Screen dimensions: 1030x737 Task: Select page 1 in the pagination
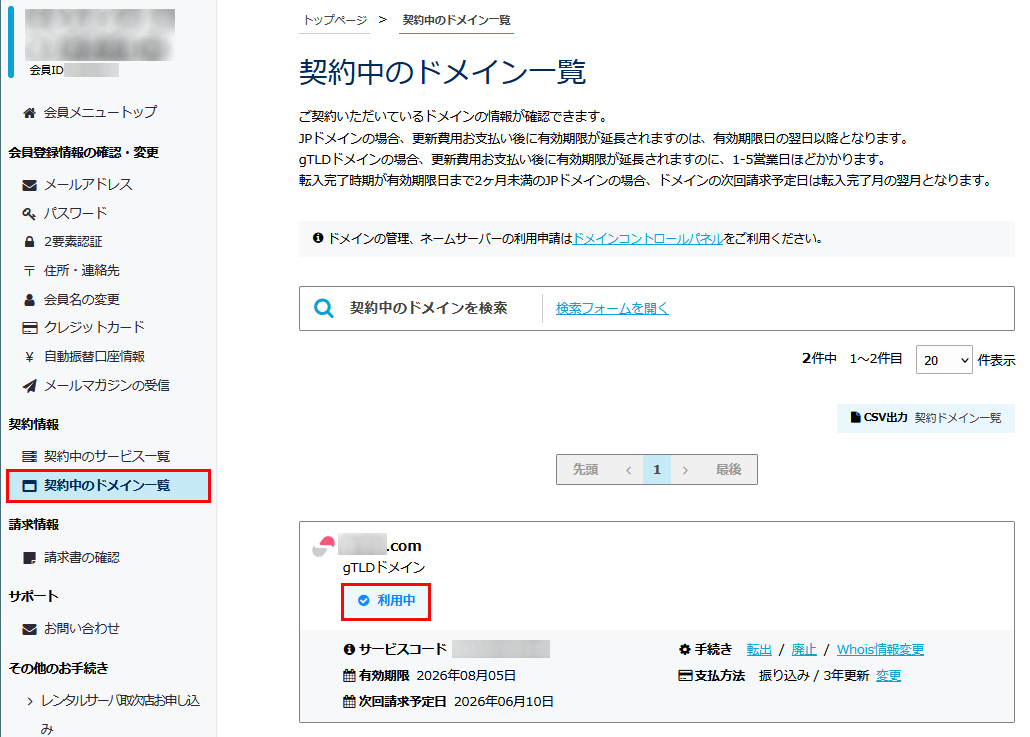[657, 470]
